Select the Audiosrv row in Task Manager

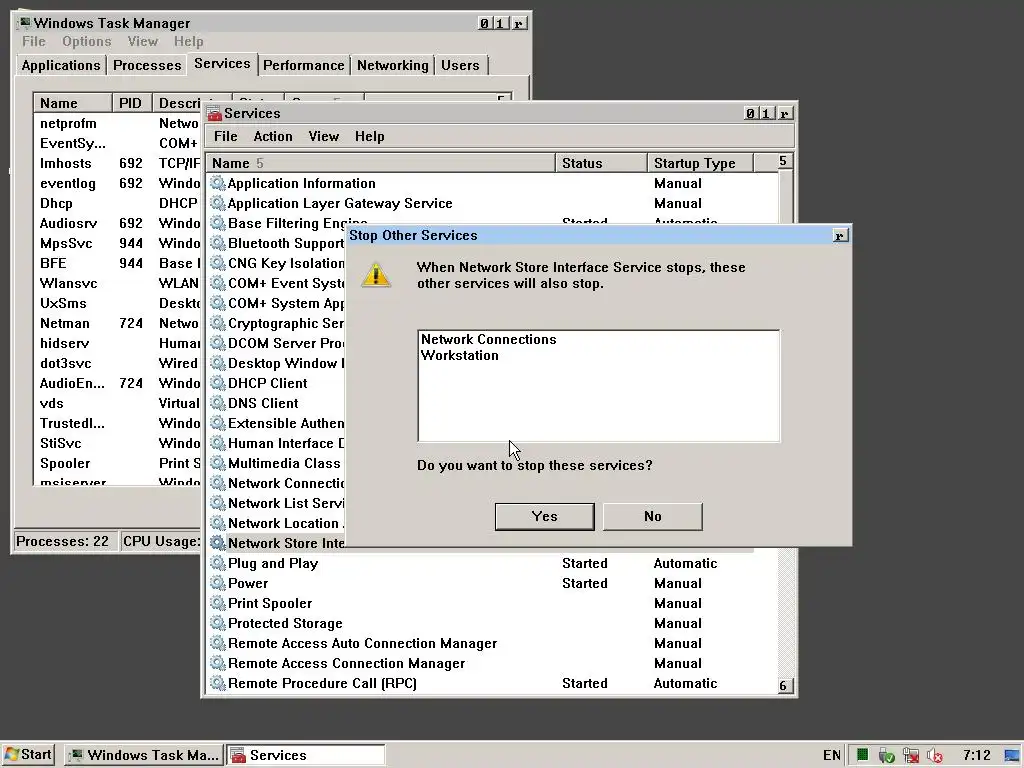pos(118,223)
